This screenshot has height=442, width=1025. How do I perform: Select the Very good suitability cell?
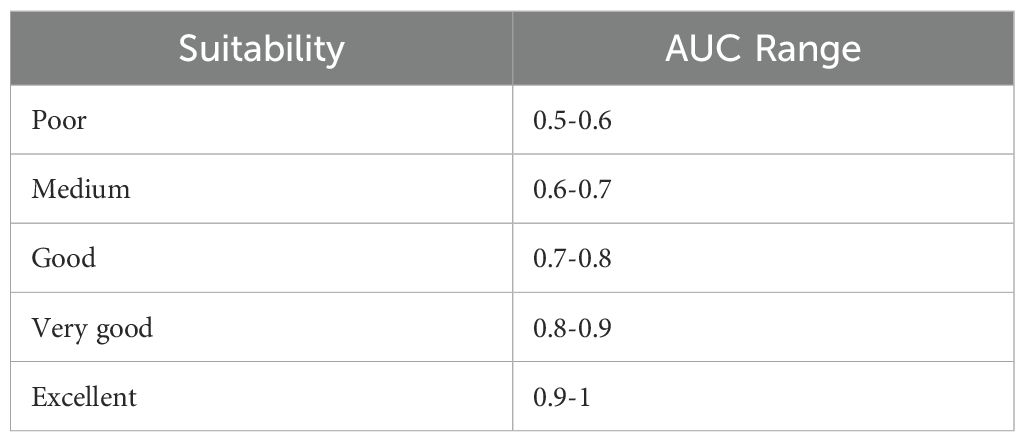92,327
